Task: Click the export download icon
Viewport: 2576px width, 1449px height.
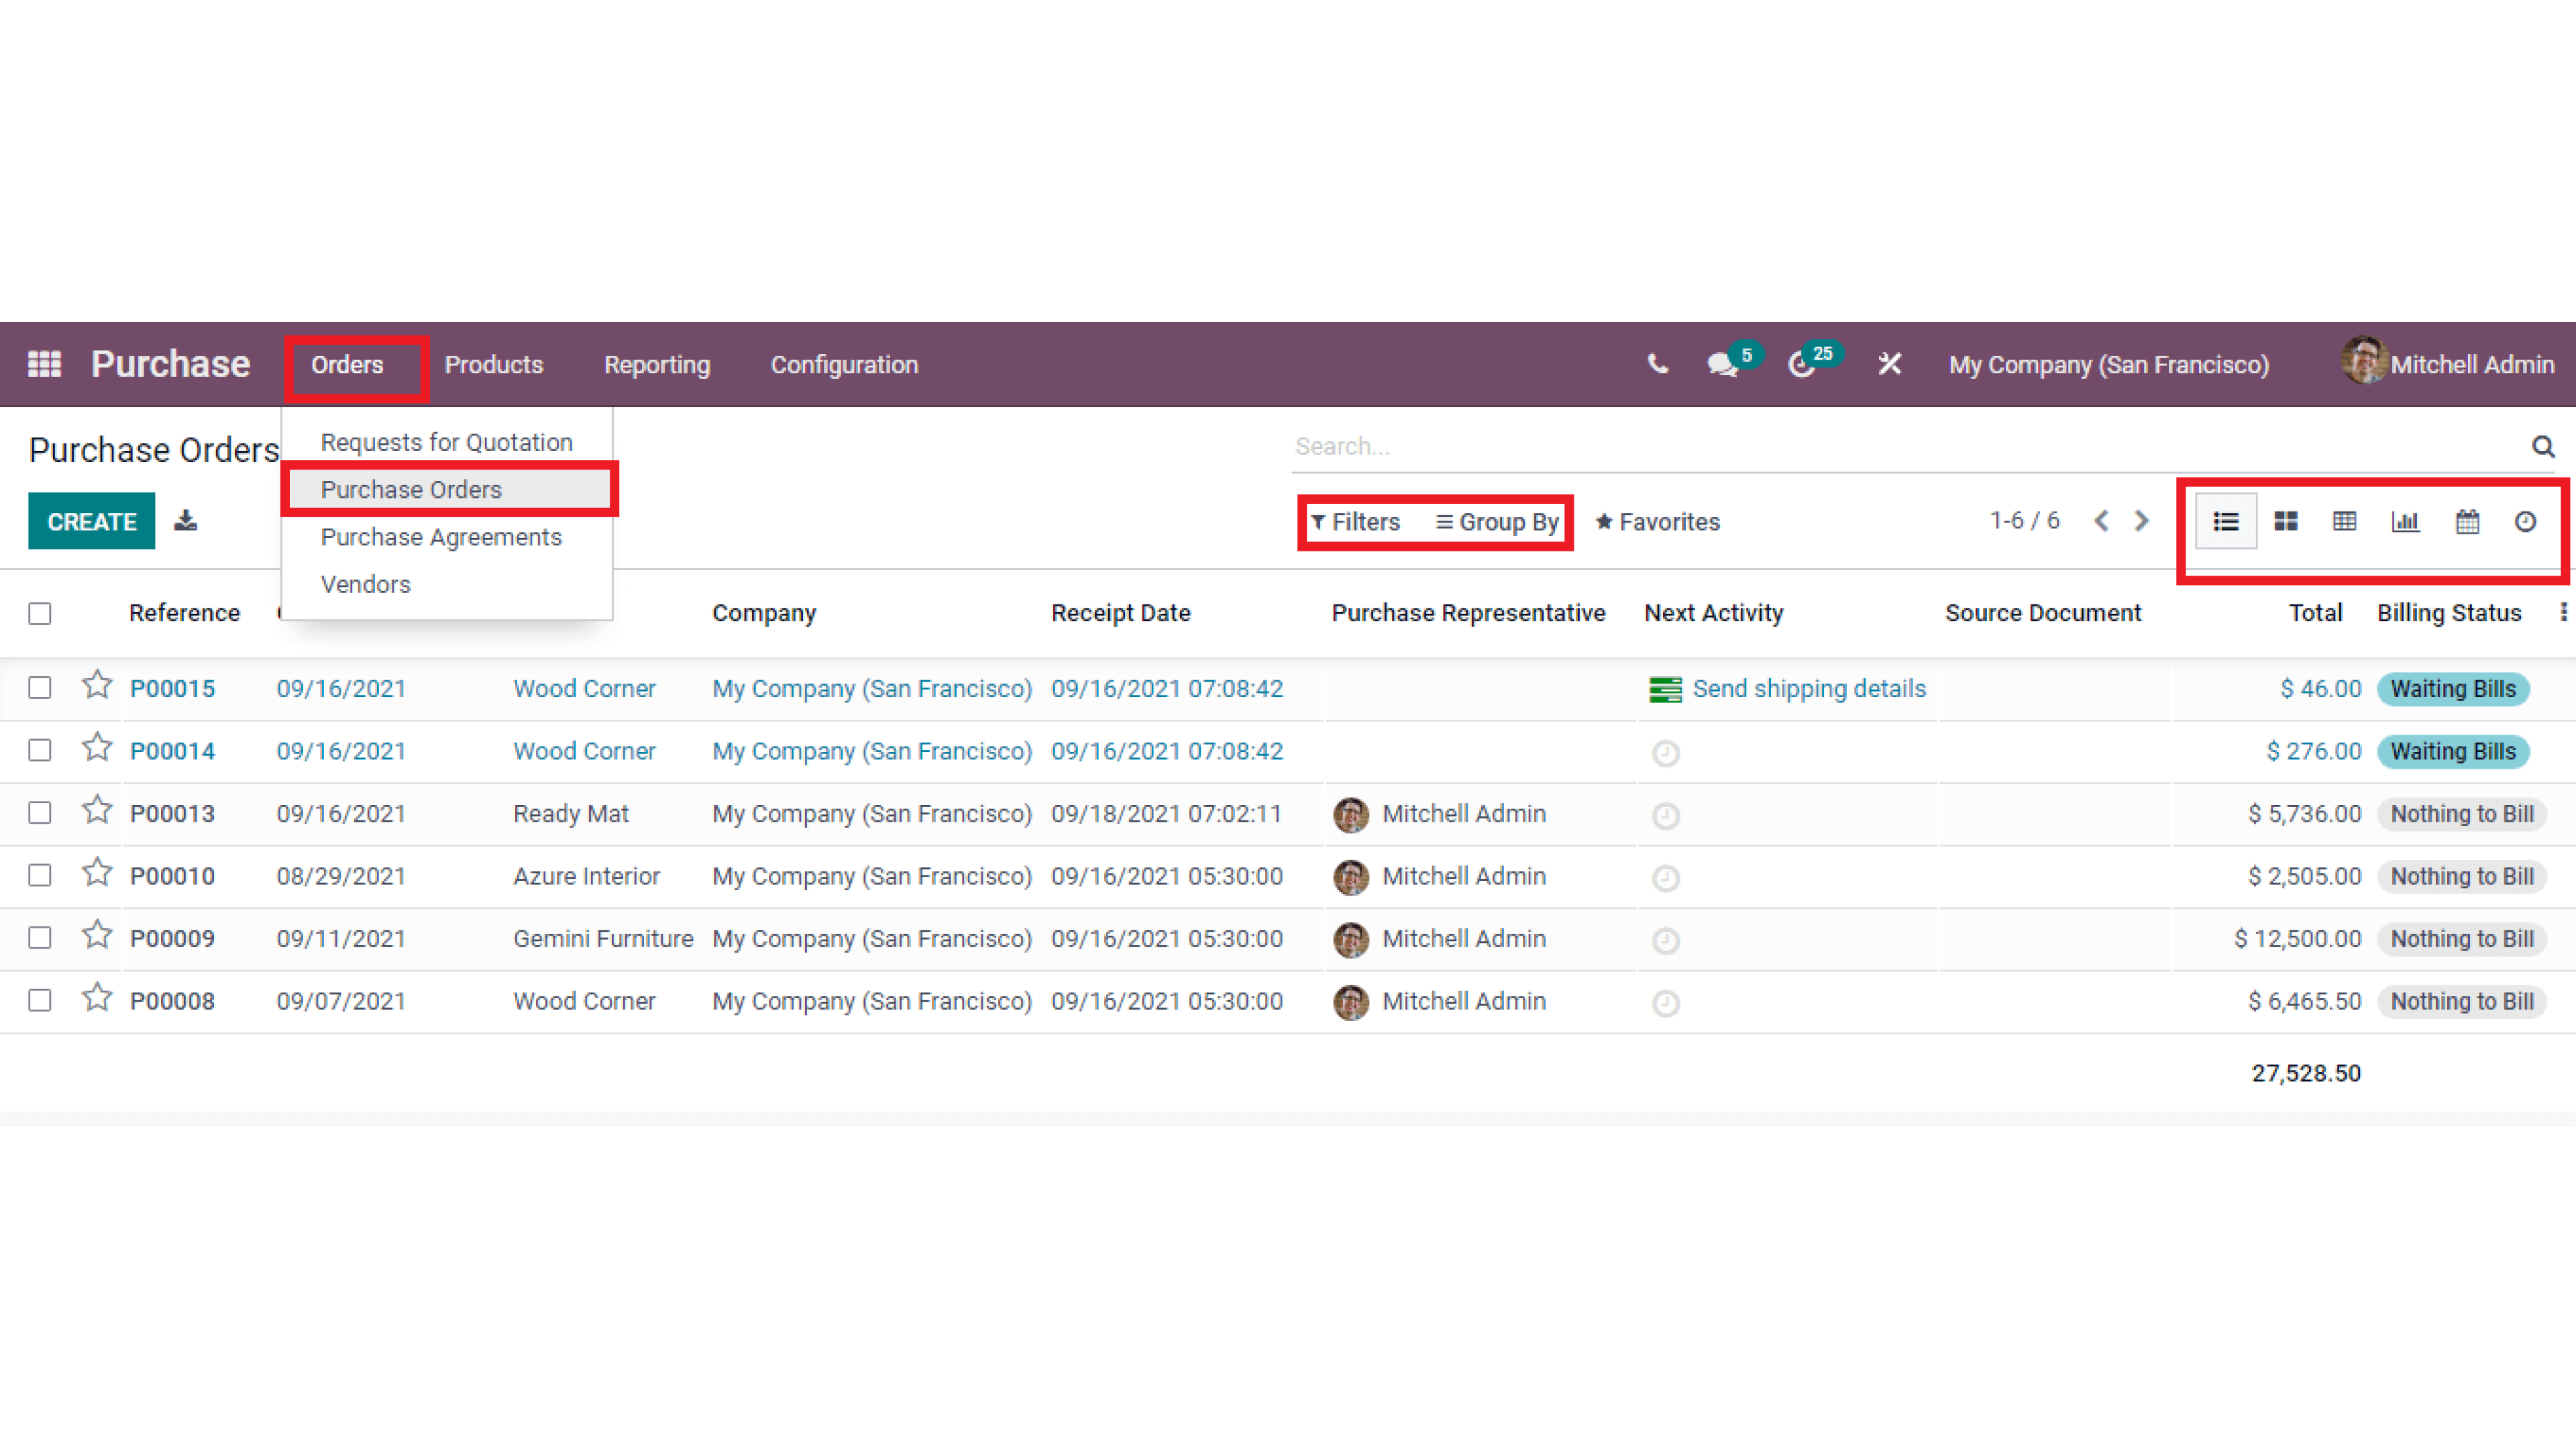Action: click(186, 521)
